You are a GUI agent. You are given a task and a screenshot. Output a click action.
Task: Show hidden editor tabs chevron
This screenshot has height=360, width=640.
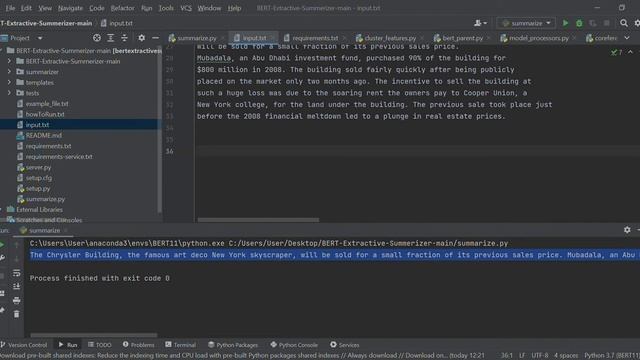627,38
